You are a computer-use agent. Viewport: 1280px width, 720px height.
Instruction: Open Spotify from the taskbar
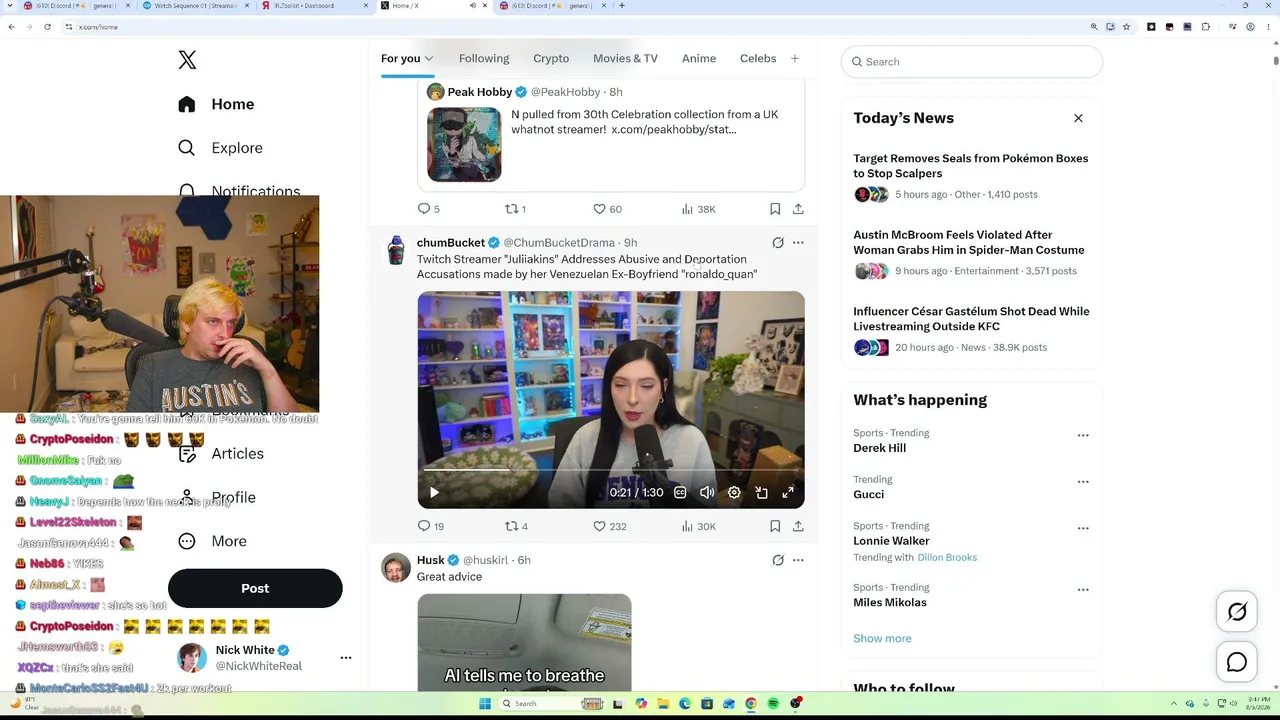[x=773, y=704]
